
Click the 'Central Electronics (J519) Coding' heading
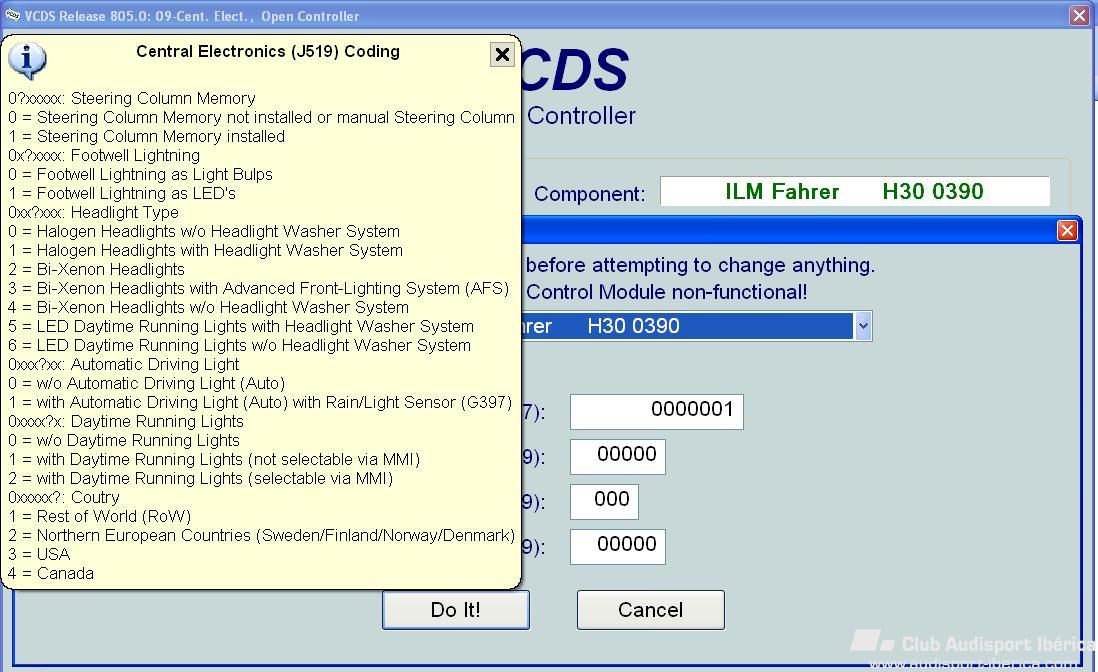[x=268, y=51]
